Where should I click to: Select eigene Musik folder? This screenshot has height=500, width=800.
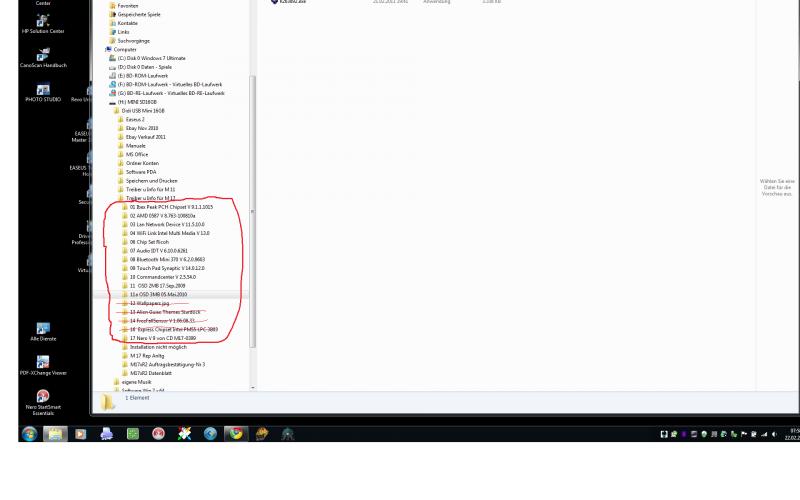[133, 382]
